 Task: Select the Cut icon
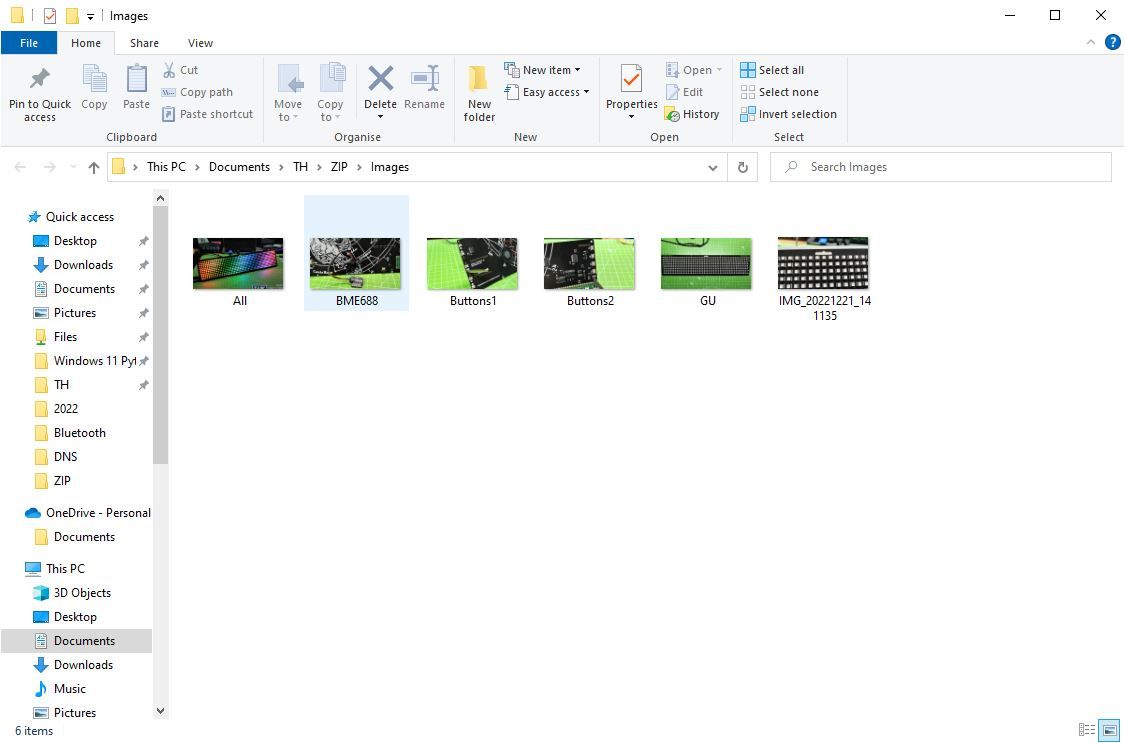[x=170, y=70]
